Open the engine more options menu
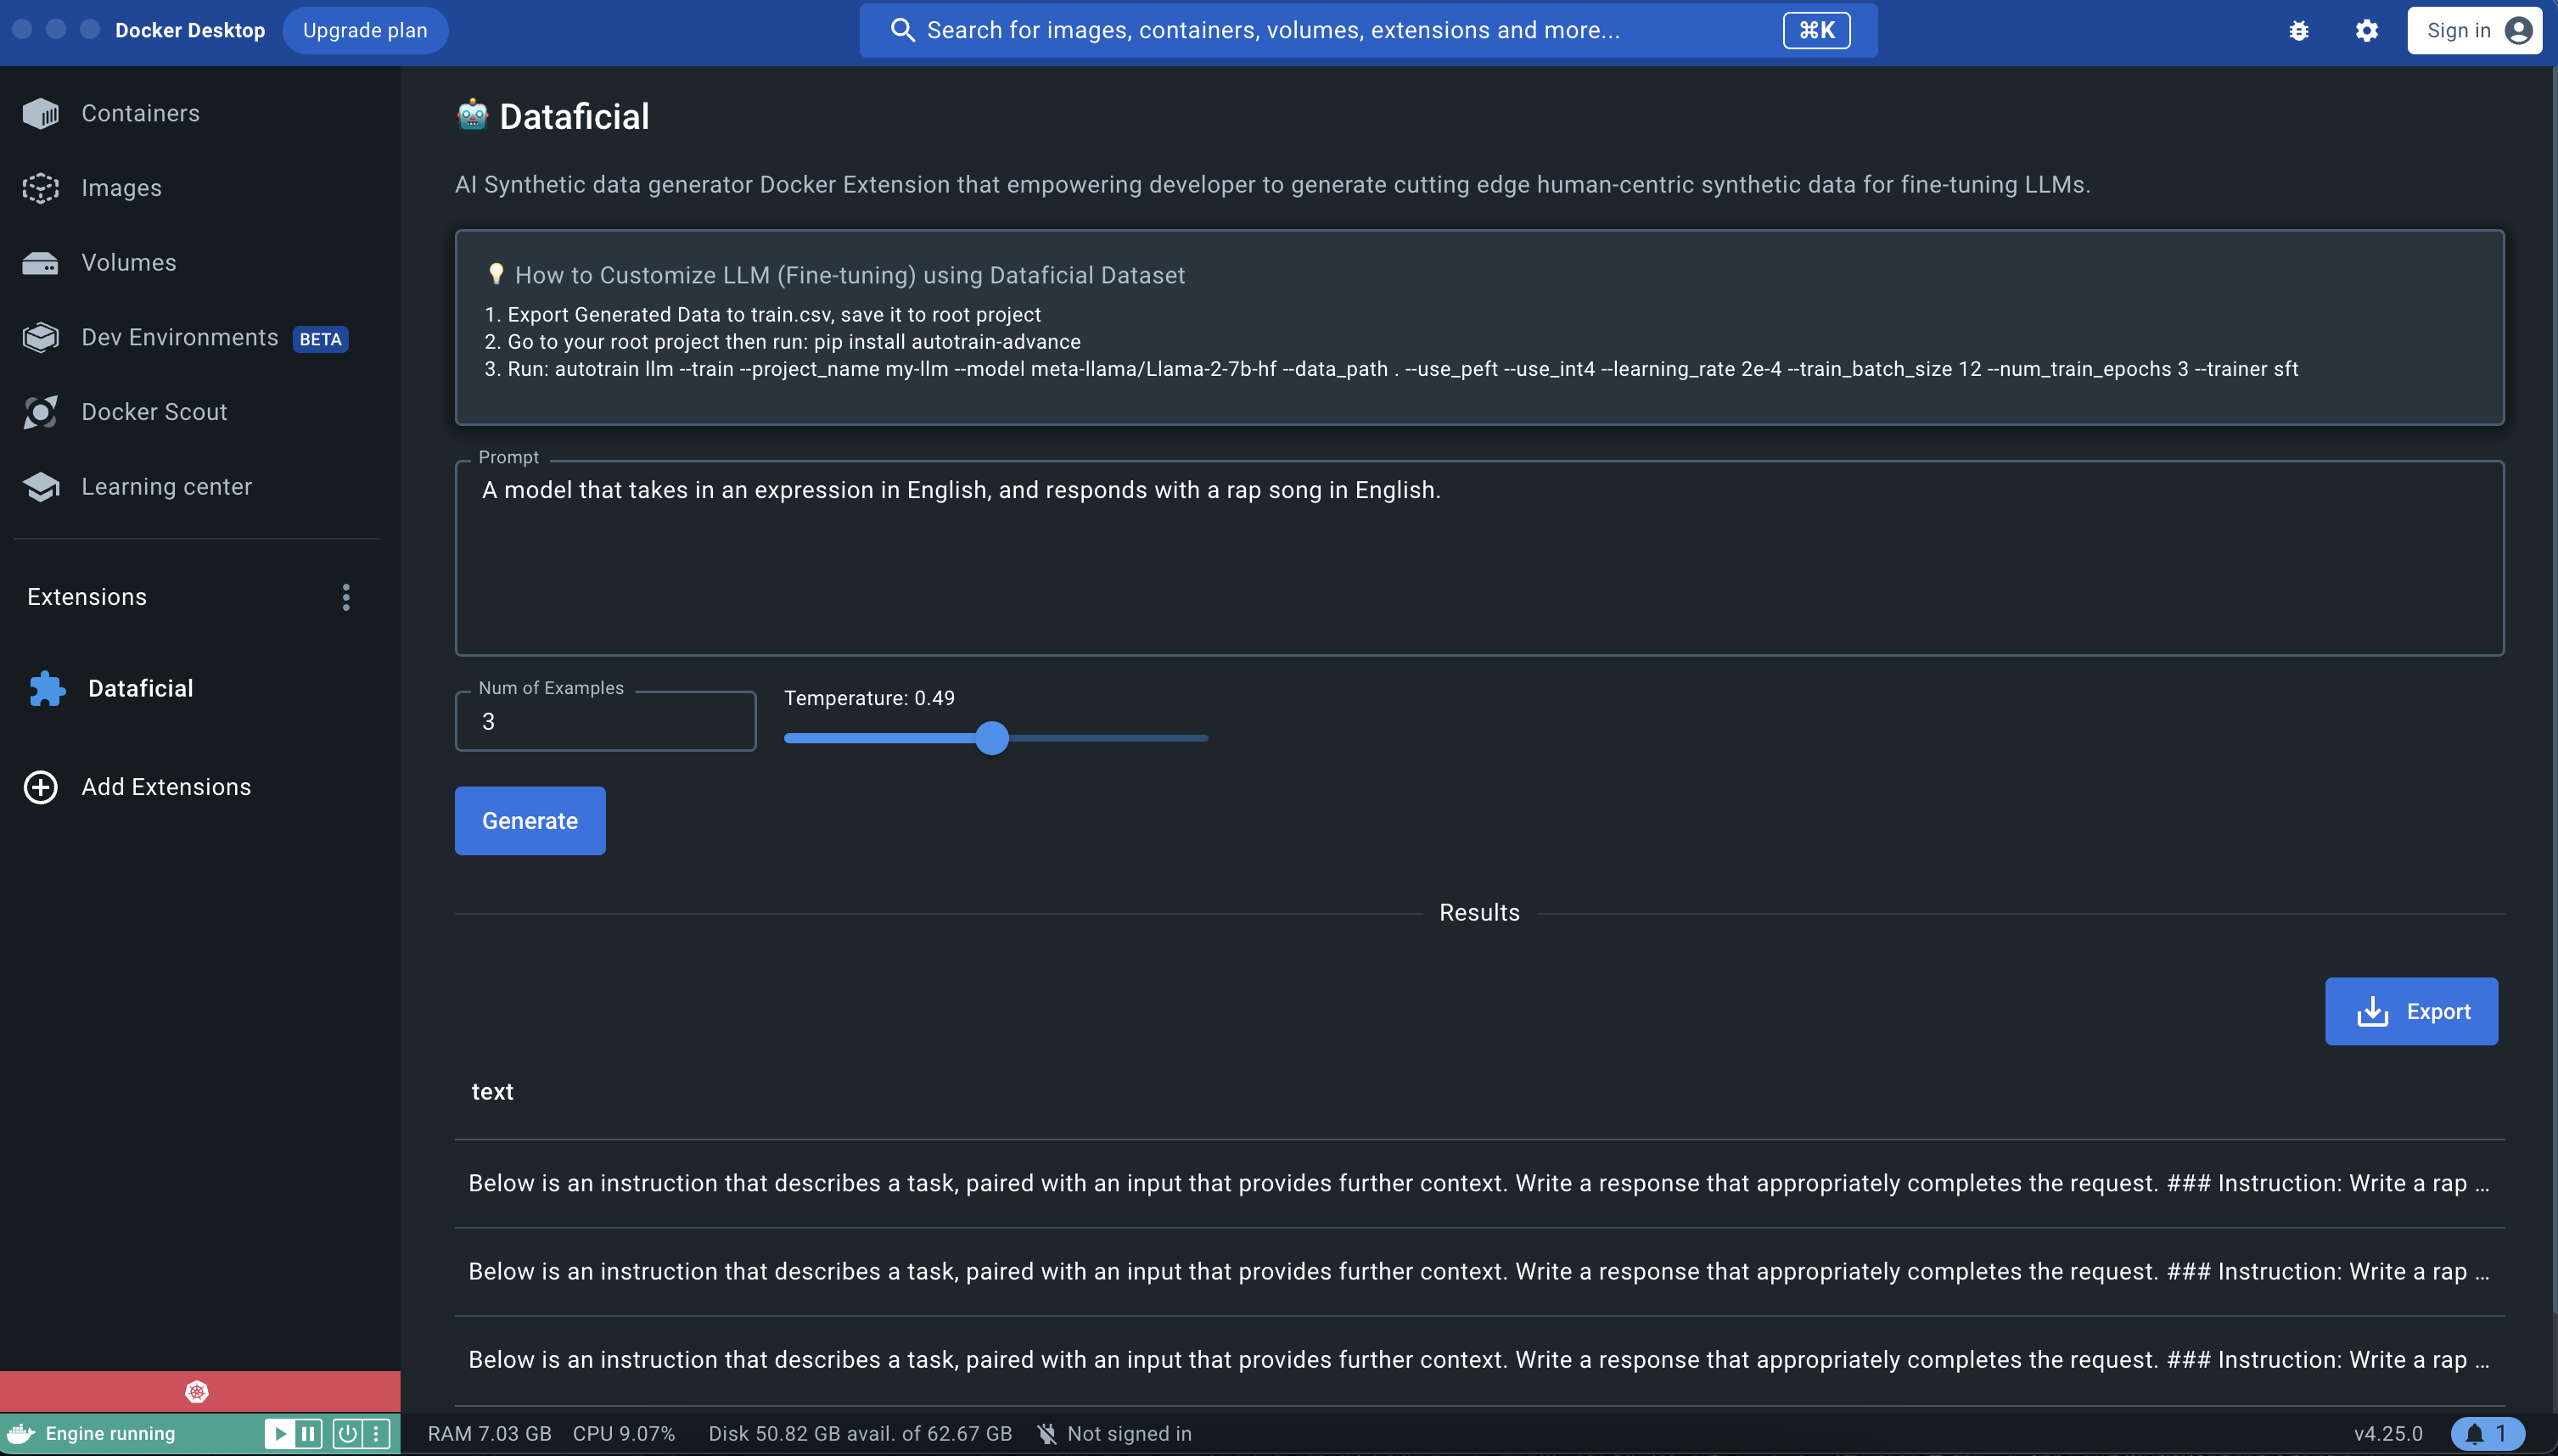The height and width of the screenshot is (1456, 2558). (x=376, y=1433)
